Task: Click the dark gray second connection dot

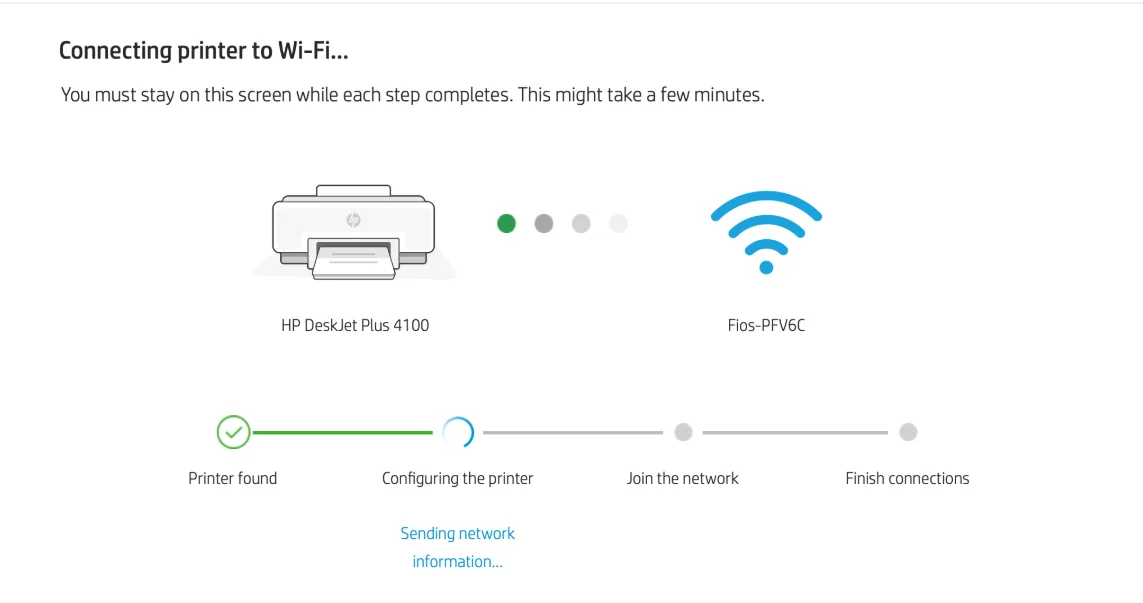Action: [544, 224]
